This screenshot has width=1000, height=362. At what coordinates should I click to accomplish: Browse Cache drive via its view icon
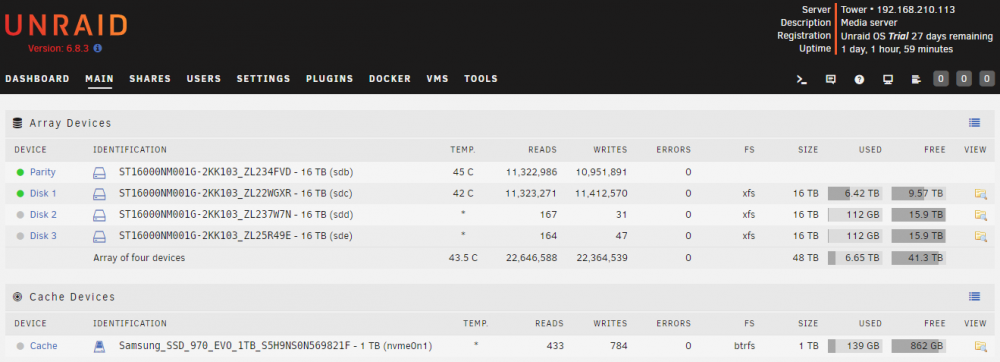(x=980, y=346)
